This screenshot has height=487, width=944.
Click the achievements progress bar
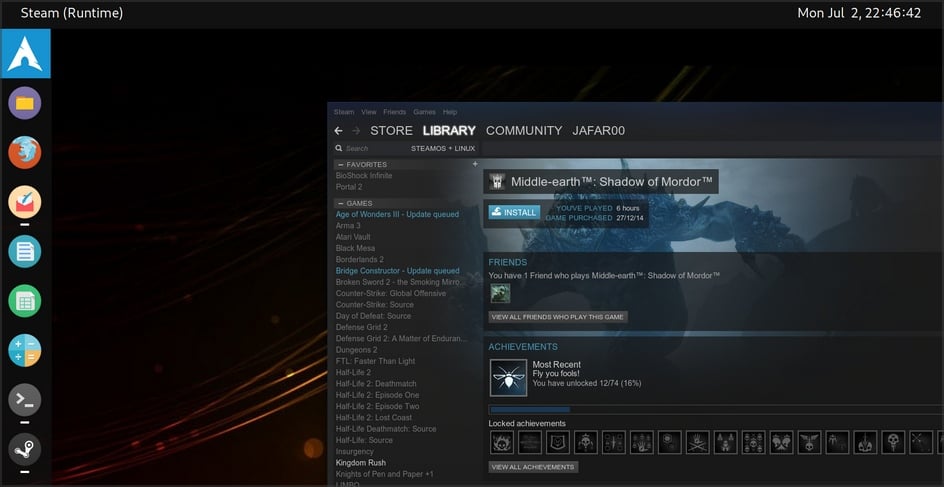click(x=716, y=410)
